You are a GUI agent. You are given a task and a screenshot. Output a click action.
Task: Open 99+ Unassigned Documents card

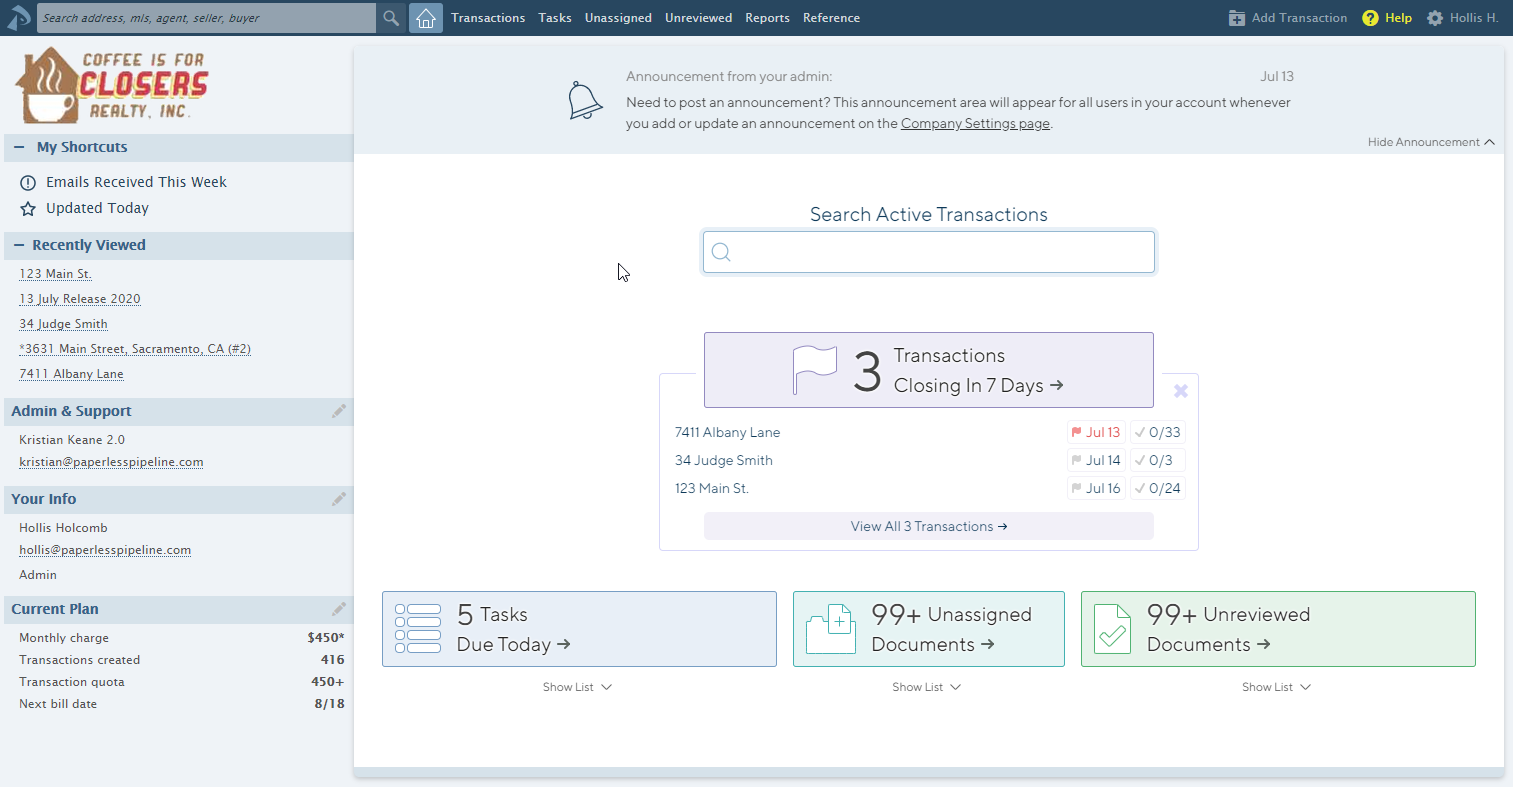coord(929,629)
